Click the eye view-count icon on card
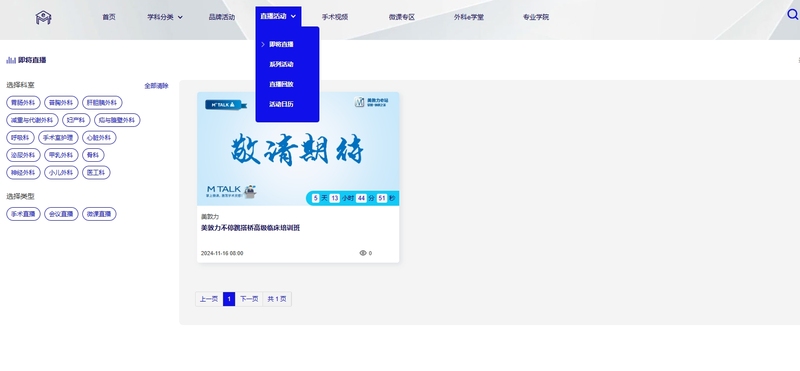 [363, 253]
